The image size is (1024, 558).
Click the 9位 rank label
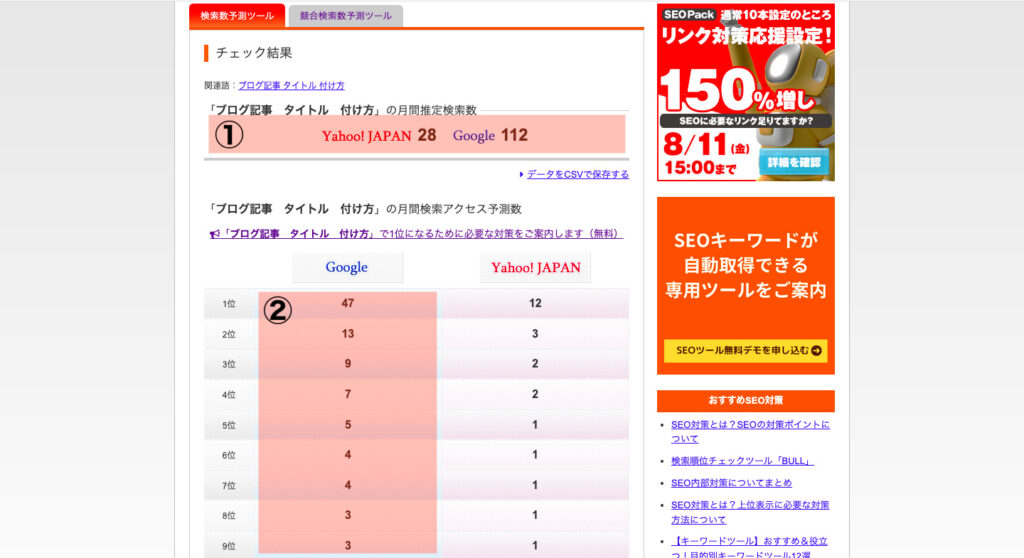229,546
